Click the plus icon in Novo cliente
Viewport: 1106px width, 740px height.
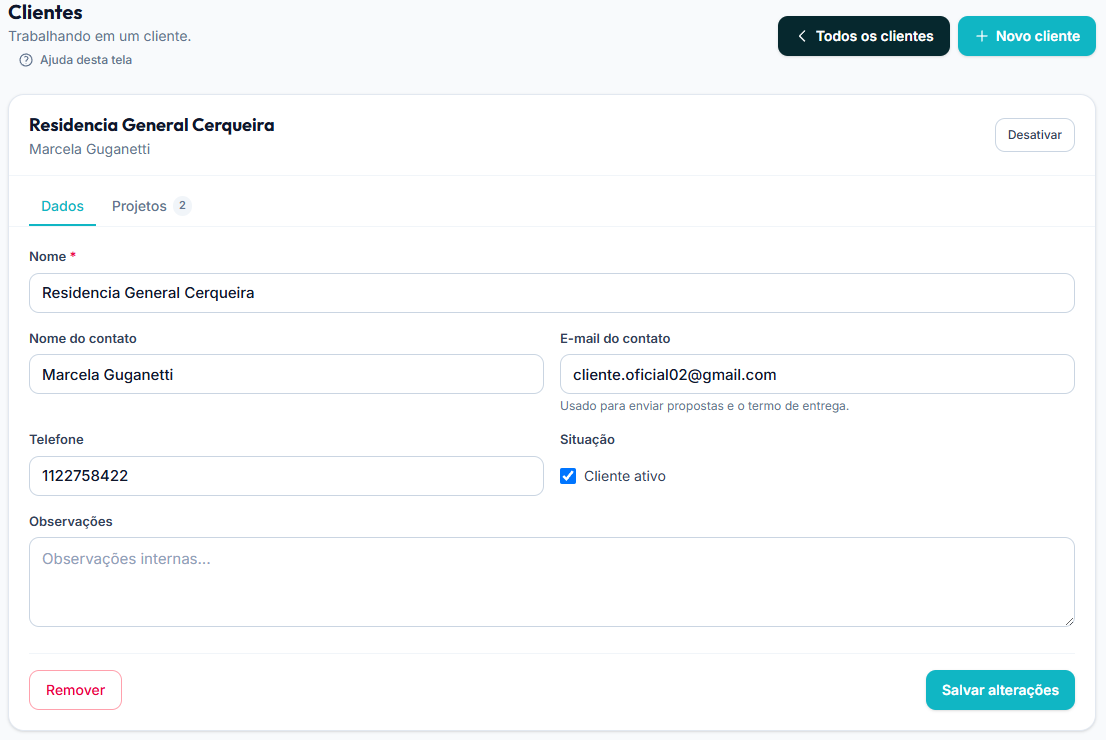tap(981, 36)
